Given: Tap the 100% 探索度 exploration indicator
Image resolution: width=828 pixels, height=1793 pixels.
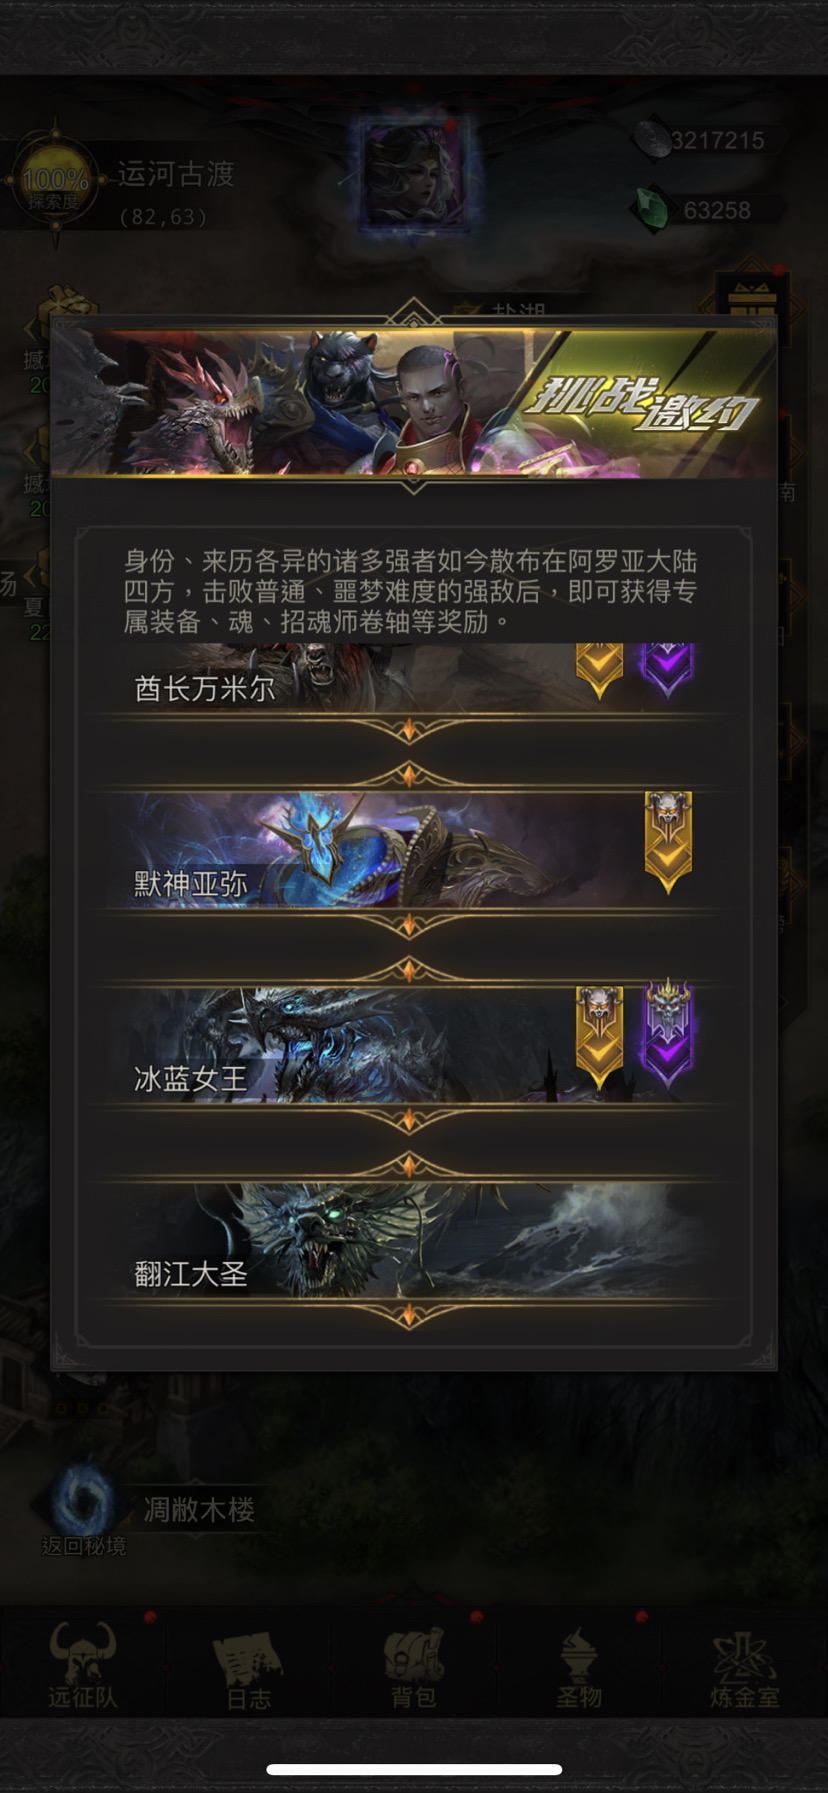Looking at the screenshot, I should [55, 183].
